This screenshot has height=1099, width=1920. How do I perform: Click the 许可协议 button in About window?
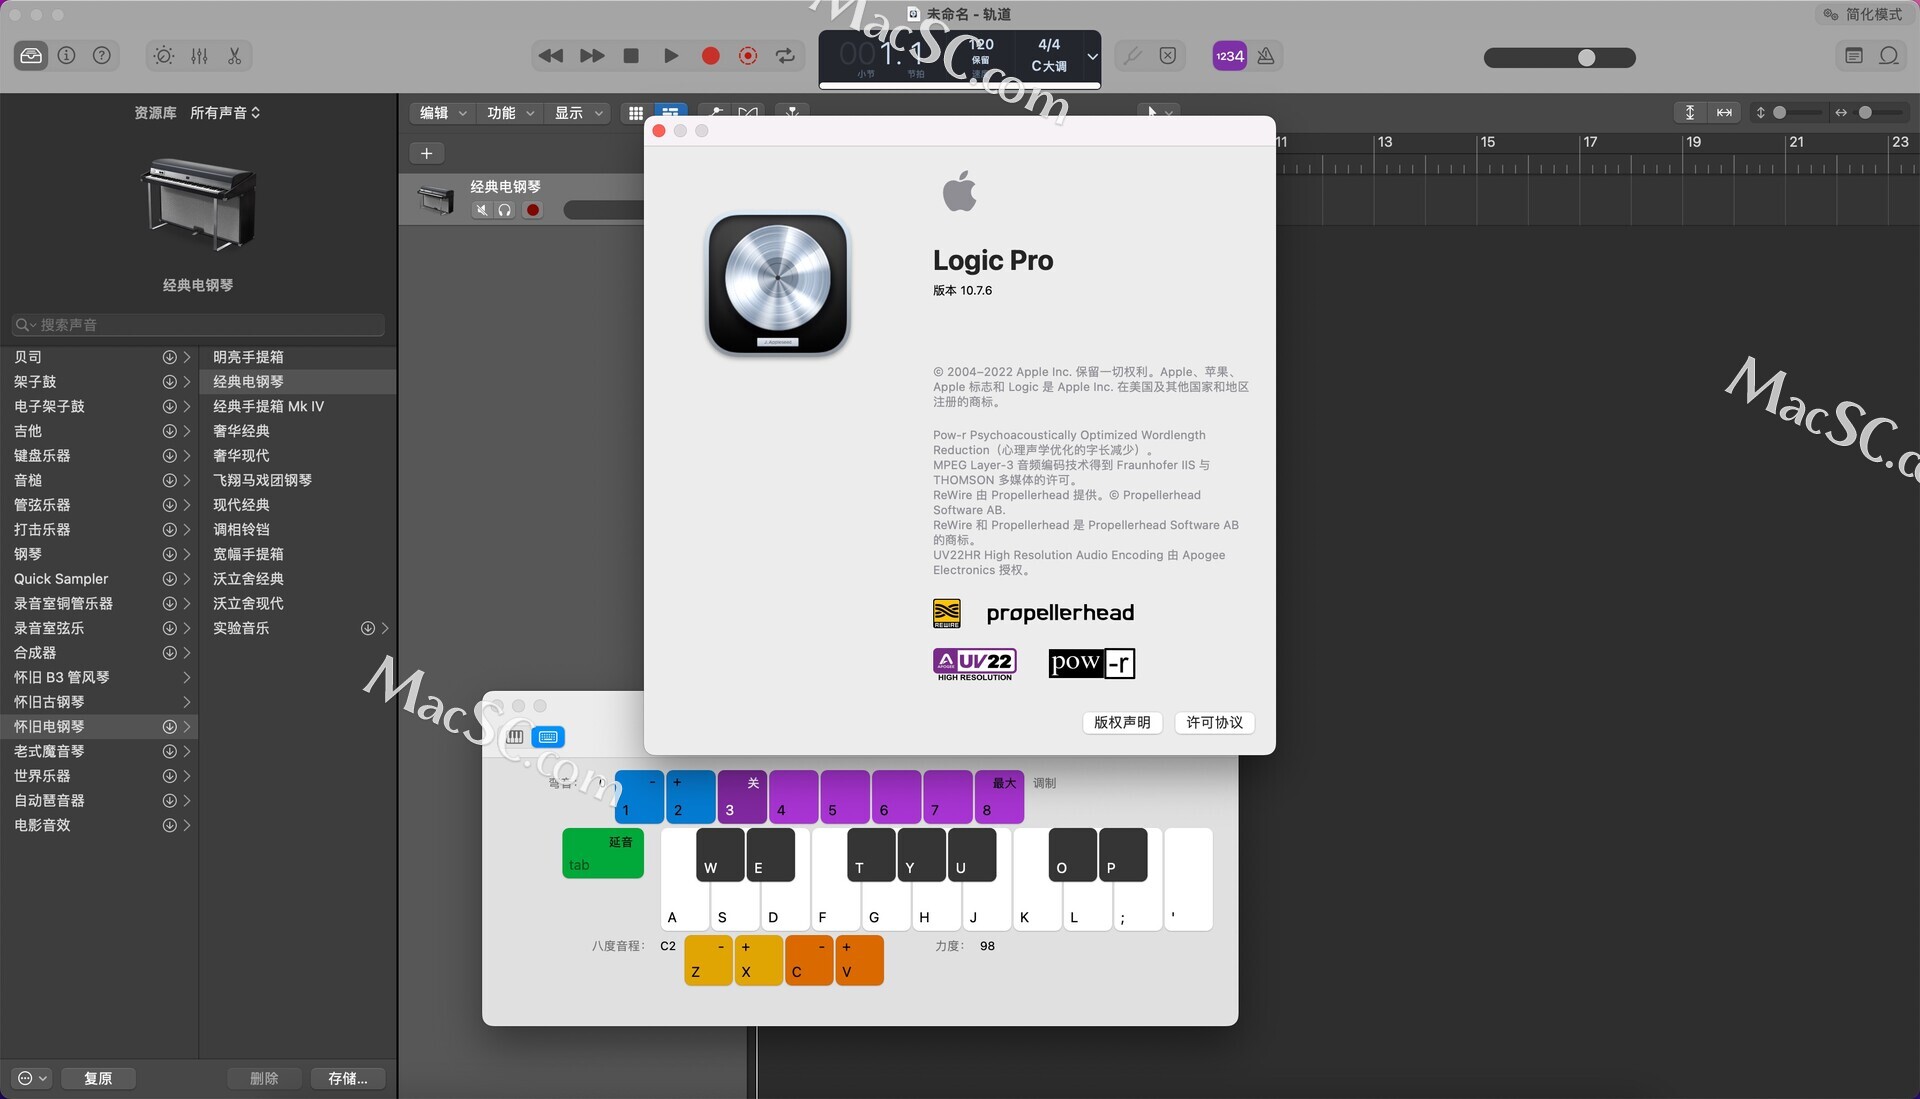[1214, 722]
